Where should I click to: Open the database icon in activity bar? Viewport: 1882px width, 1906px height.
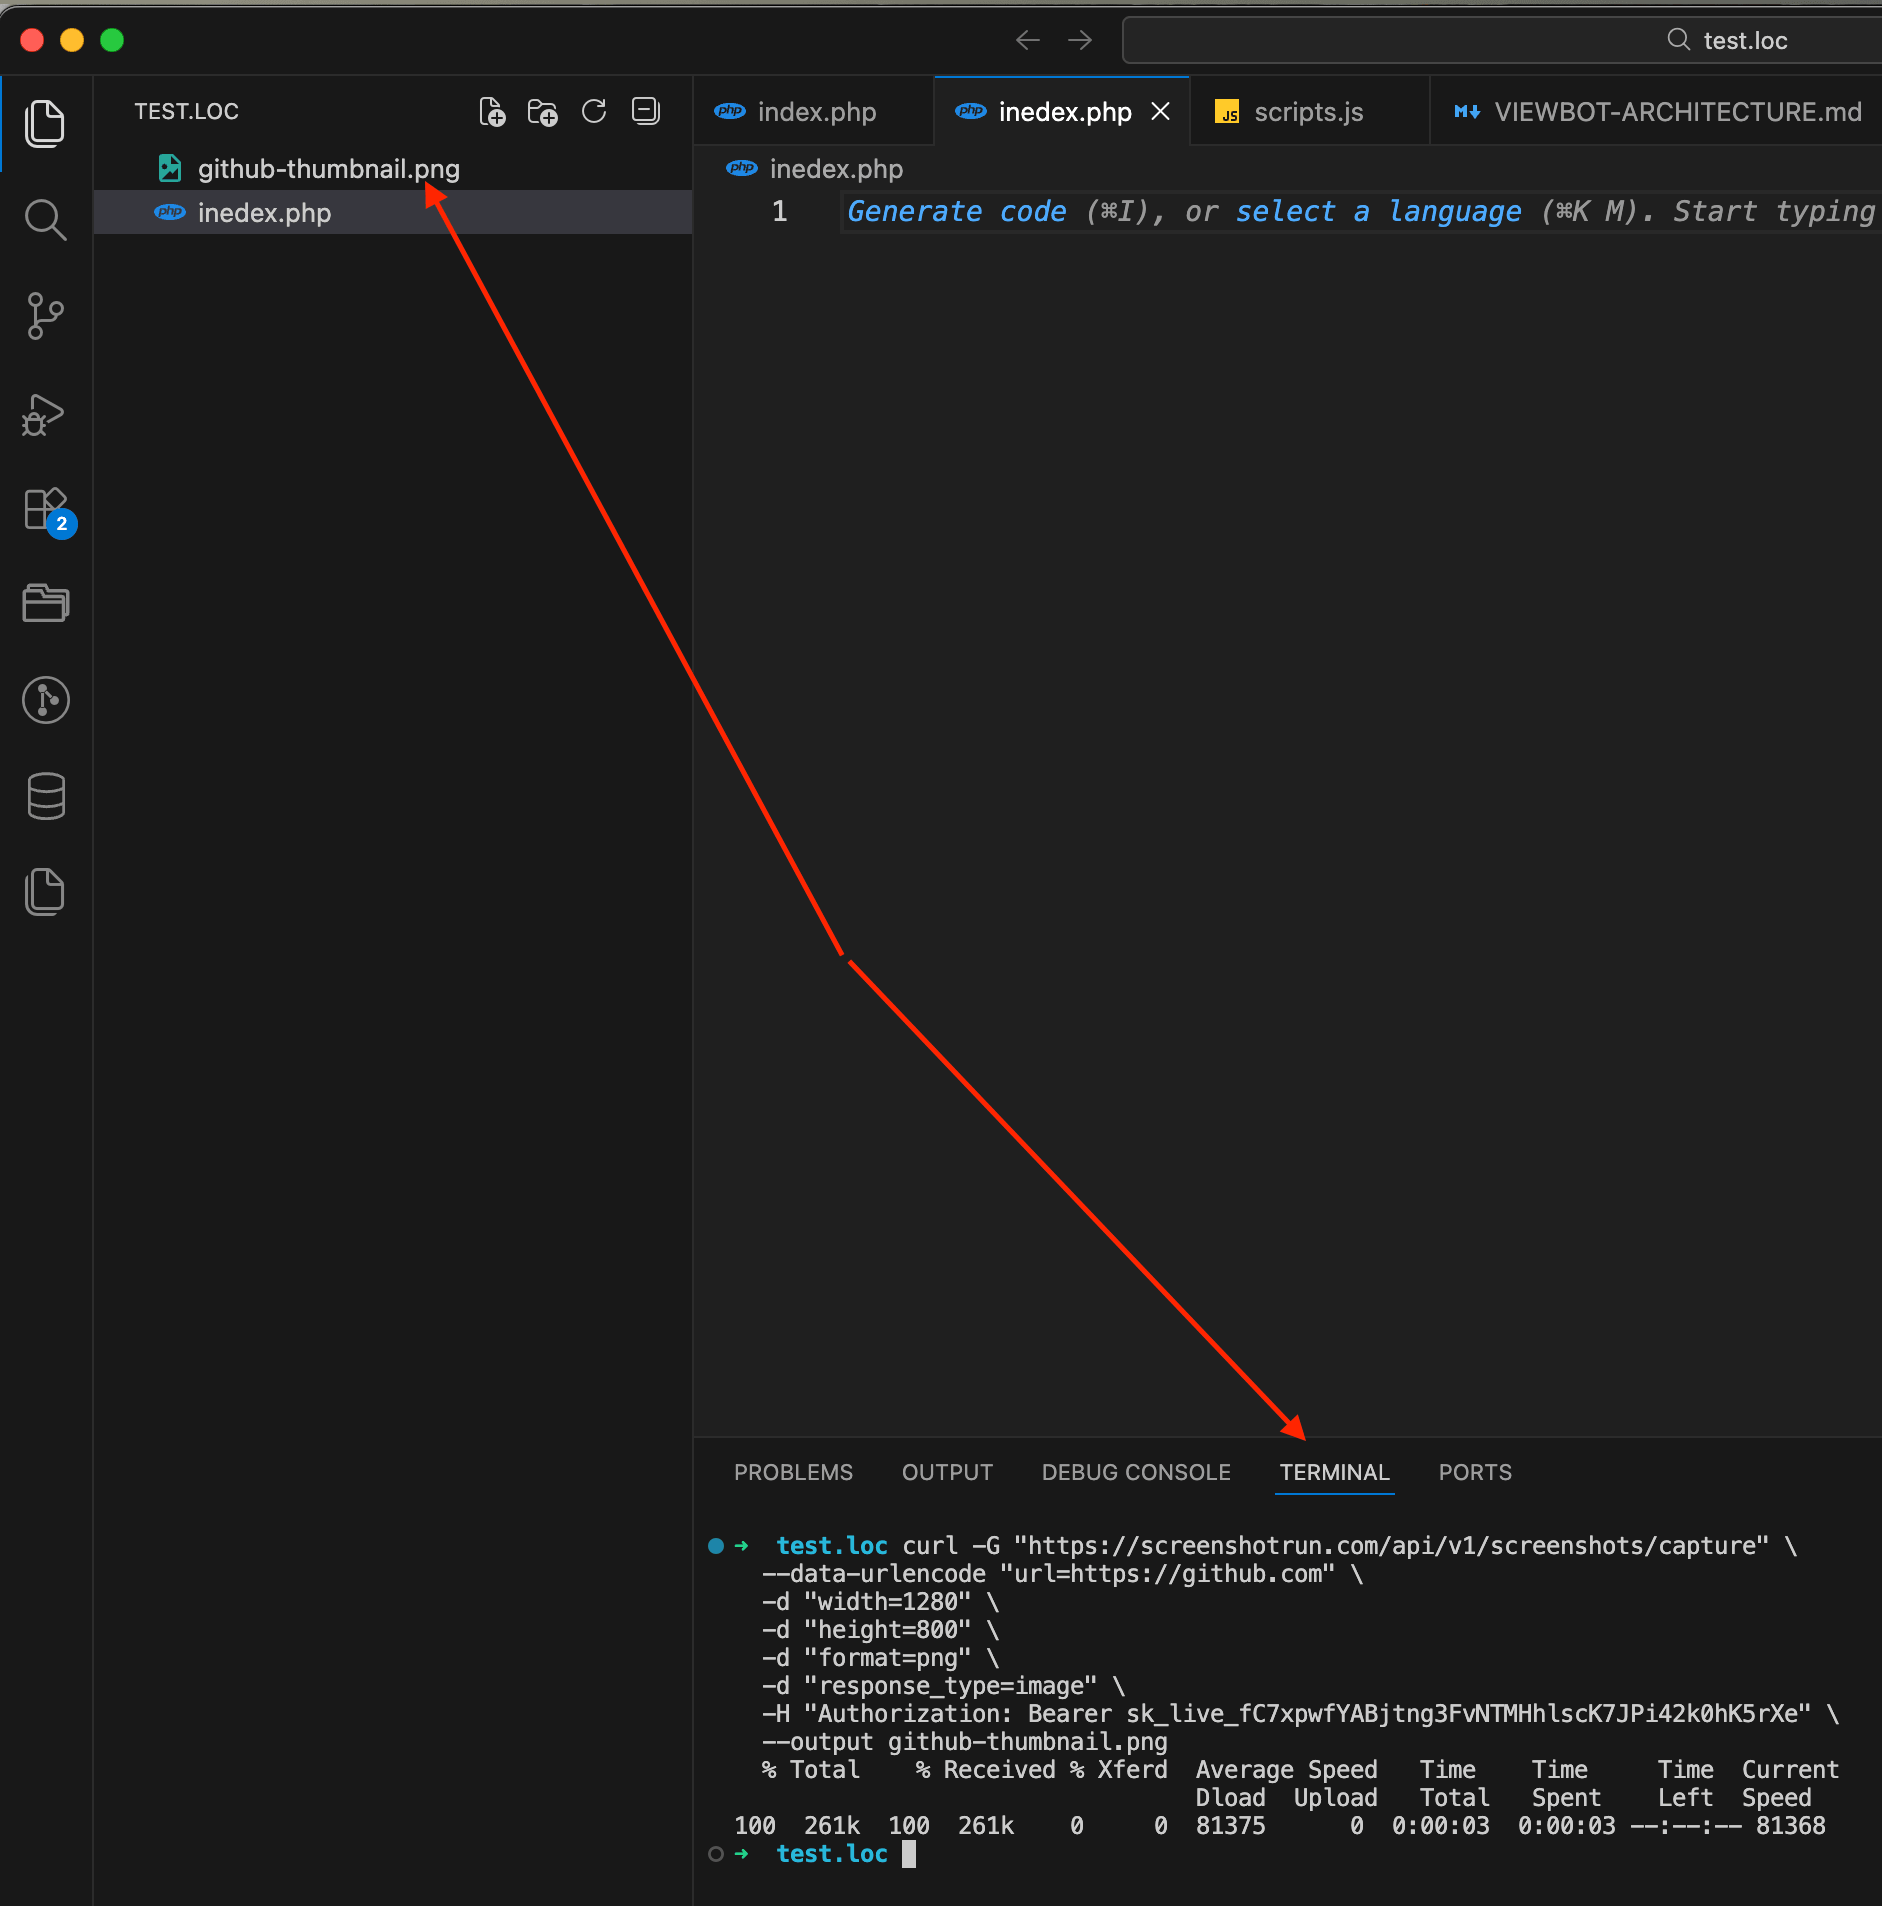[45, 795]
